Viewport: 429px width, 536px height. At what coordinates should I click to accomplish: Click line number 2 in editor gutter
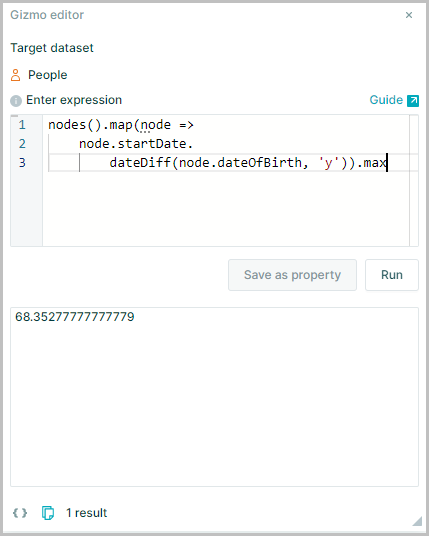coord(22,144)
